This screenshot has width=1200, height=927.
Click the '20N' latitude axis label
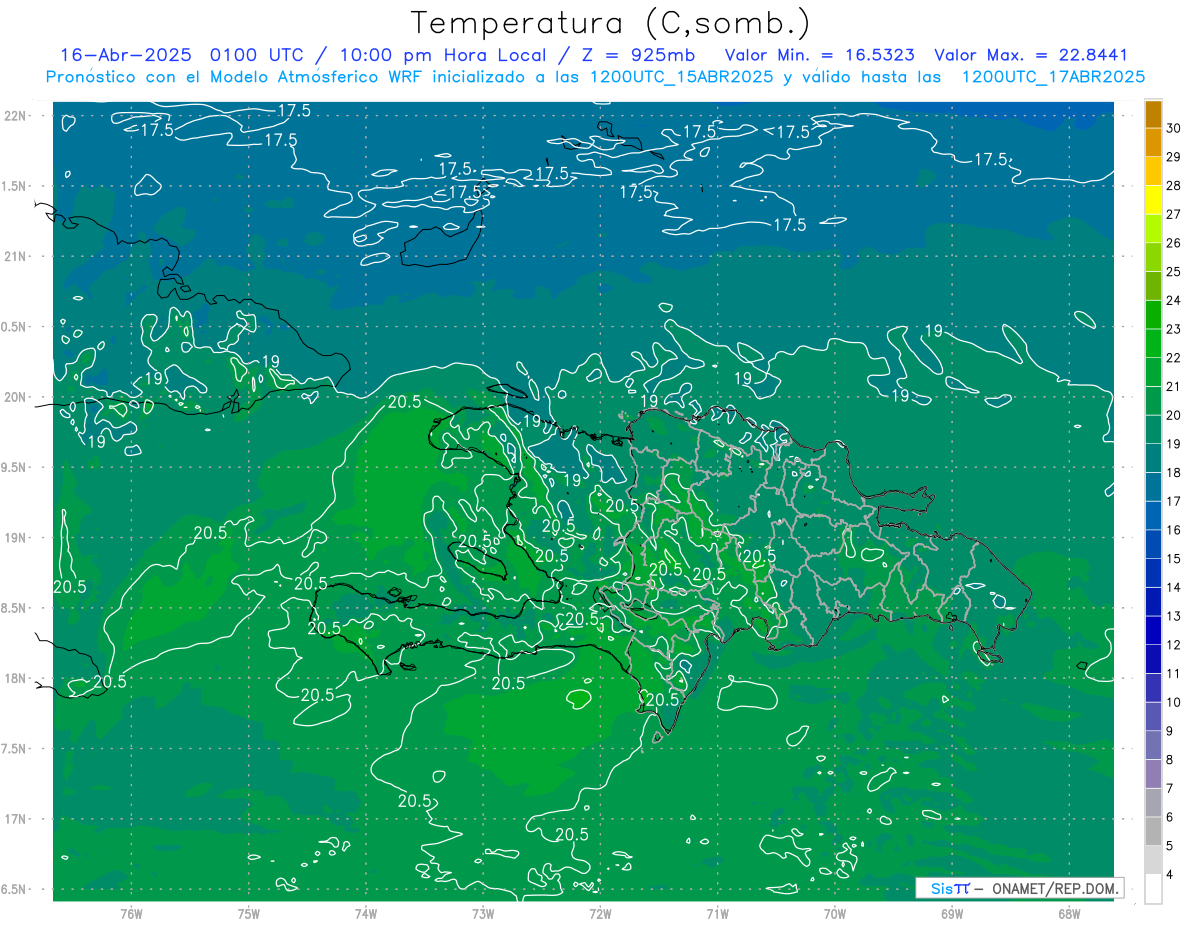coord(15,397)
